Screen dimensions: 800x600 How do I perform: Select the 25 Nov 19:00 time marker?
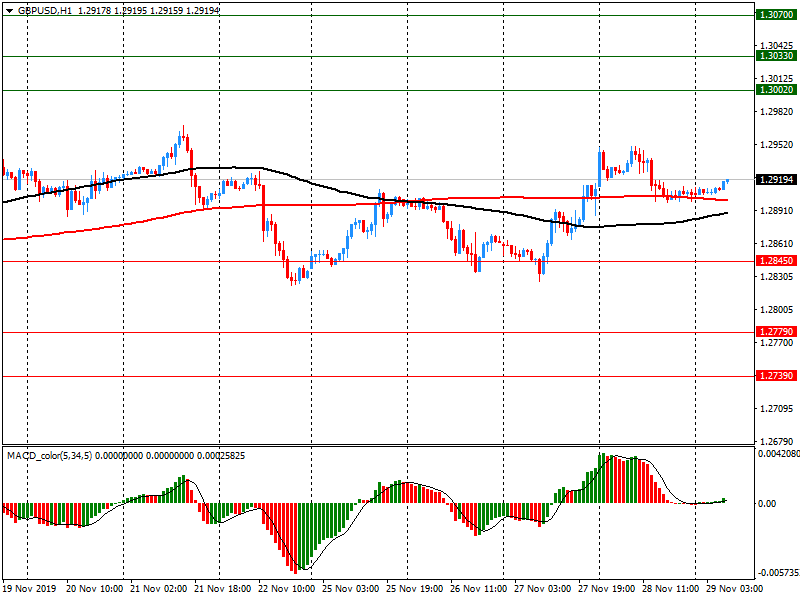click(x=415, y=590)
